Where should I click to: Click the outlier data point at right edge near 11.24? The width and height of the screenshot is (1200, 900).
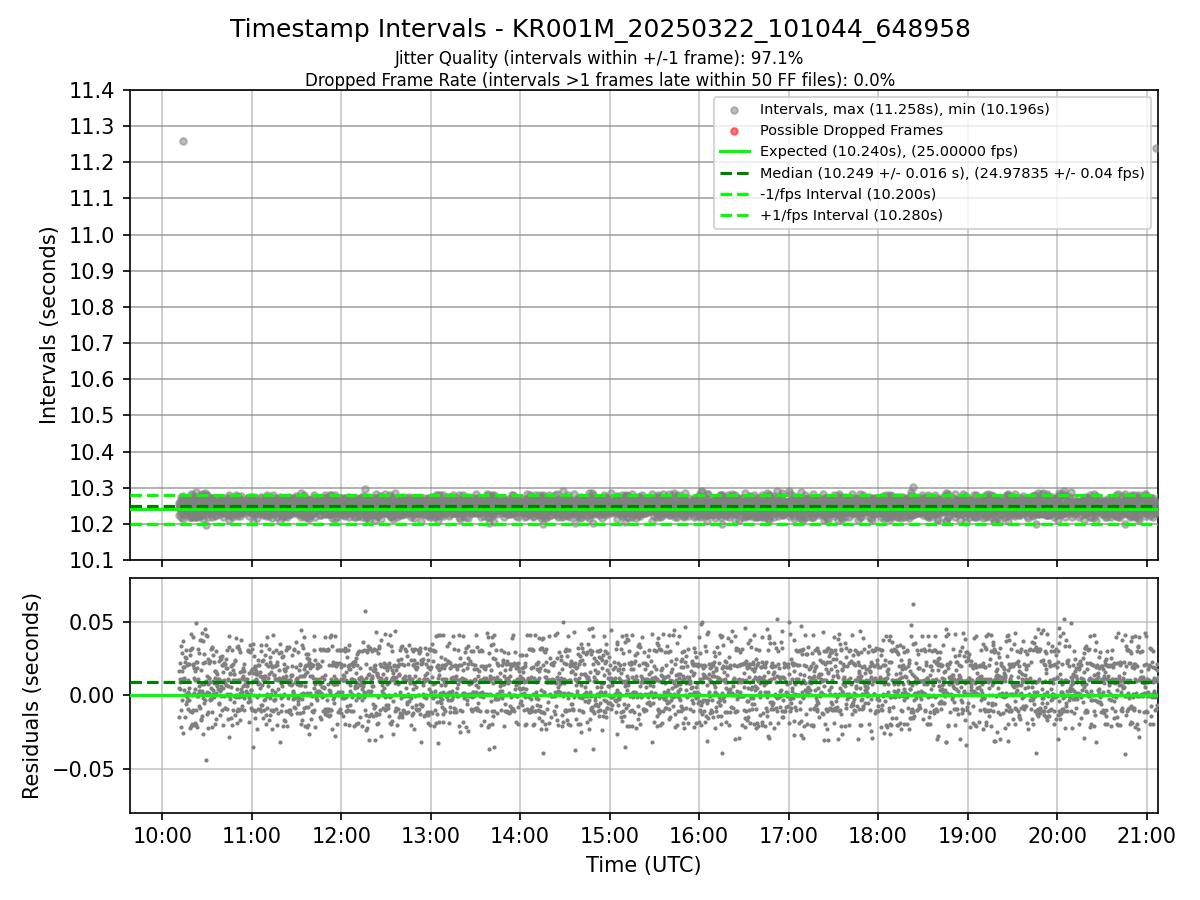1155,148
